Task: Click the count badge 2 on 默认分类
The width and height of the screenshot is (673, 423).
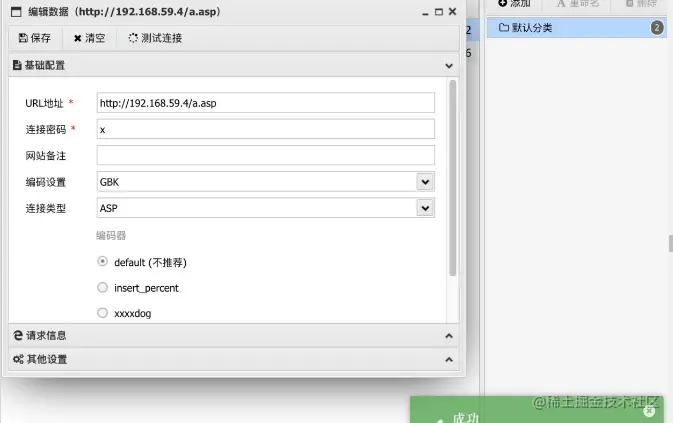Action: click(x=657, y=28)
